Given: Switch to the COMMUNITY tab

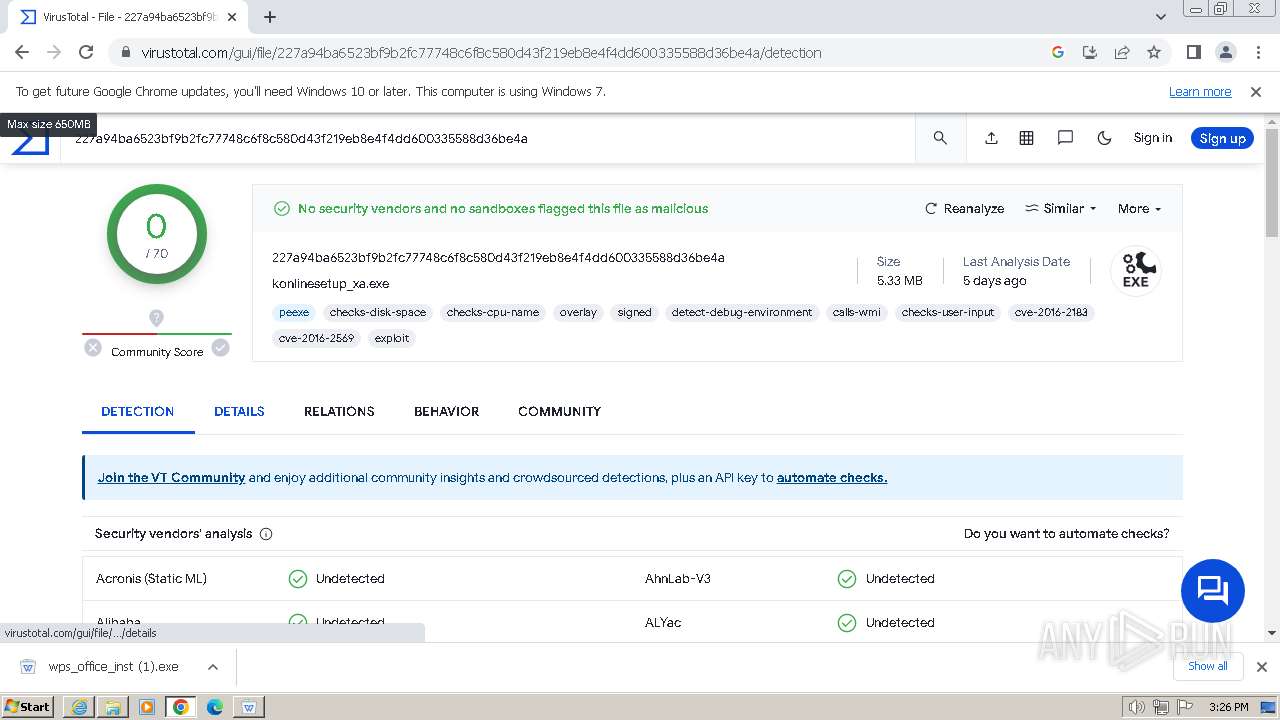Looking at the screenshot, I should click(559, 411).
